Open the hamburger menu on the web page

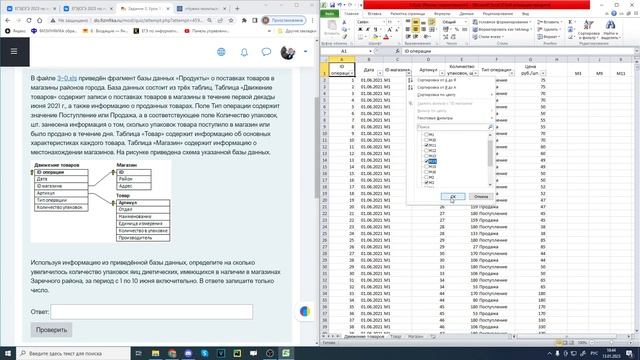[x=14, y=51]
